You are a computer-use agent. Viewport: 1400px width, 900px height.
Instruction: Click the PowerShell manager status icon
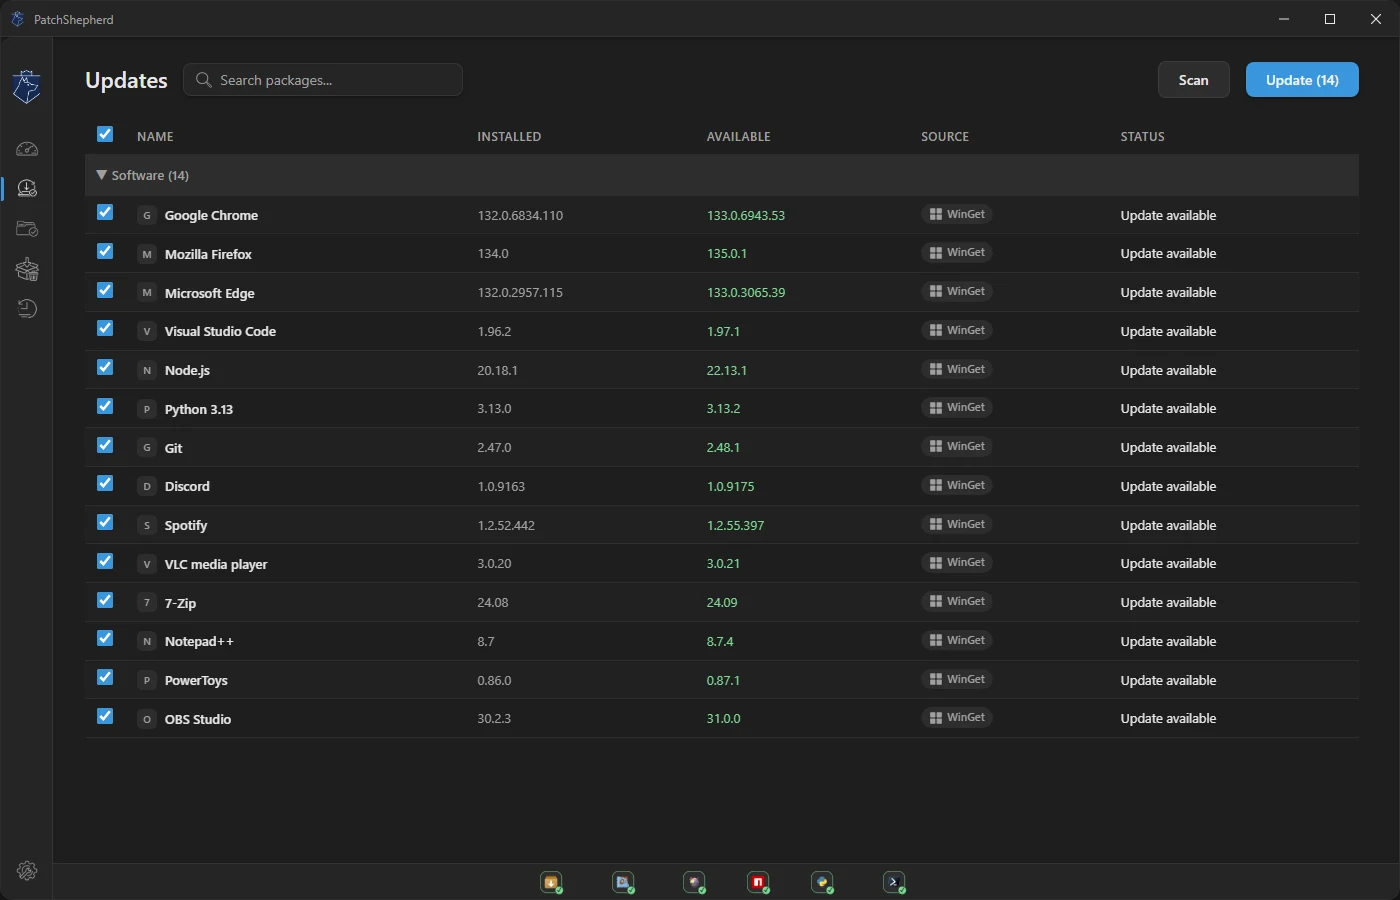(894, 882)
